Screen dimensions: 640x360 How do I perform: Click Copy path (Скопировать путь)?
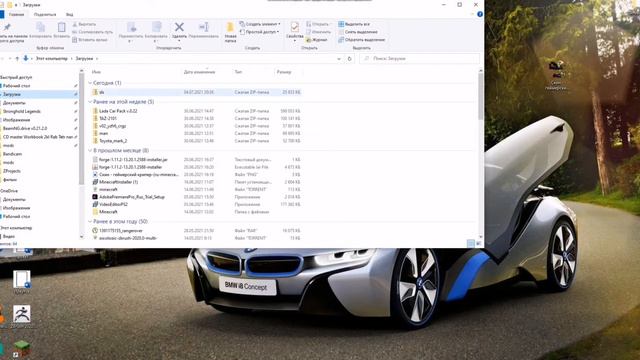[x=93, y=32]
